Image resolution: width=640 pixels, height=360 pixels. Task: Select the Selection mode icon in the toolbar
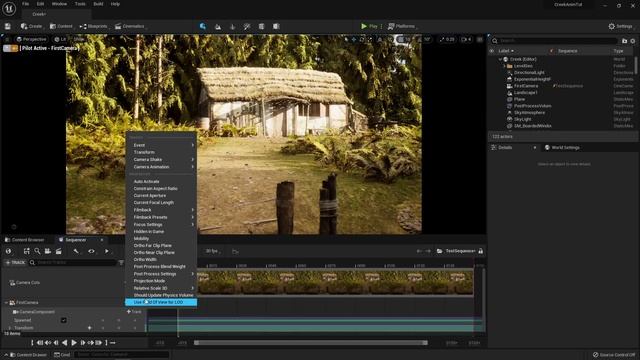pyautogui.click(x=203, y=26)
